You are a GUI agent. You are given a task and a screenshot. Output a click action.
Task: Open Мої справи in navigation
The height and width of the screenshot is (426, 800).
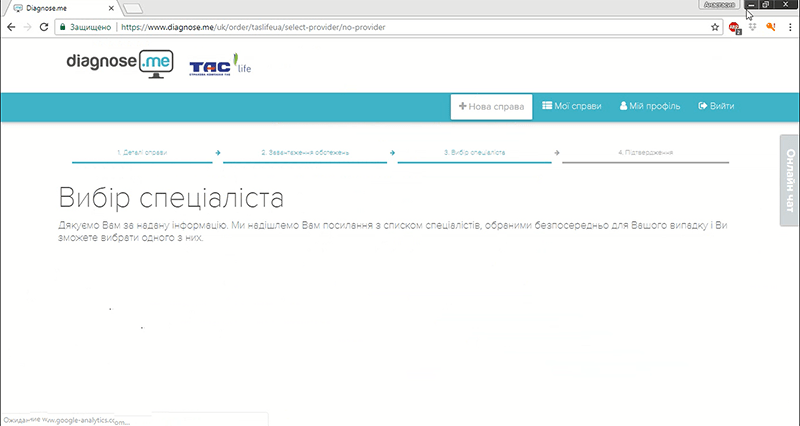click(572, 106)
